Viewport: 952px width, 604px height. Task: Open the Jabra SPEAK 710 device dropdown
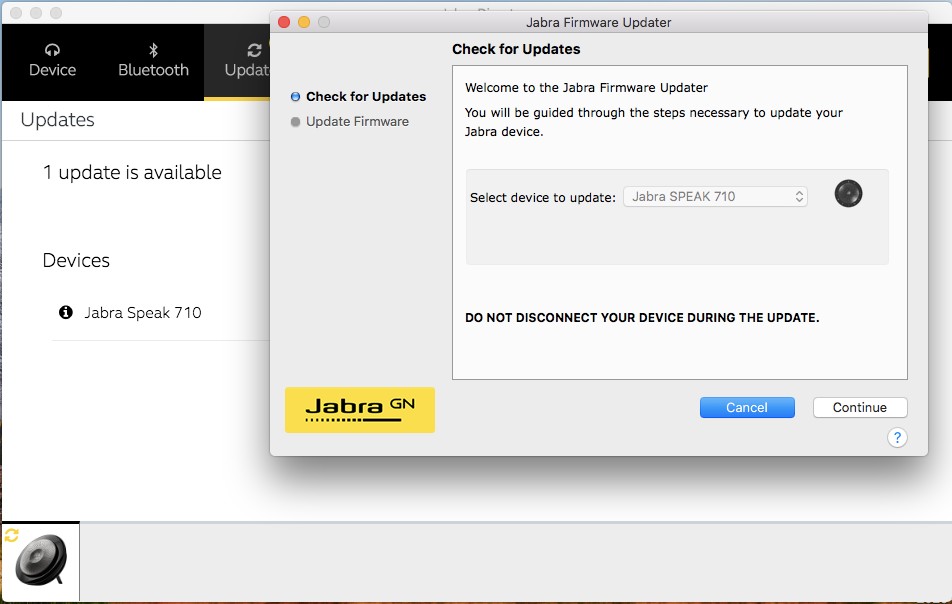coord(715,197)
